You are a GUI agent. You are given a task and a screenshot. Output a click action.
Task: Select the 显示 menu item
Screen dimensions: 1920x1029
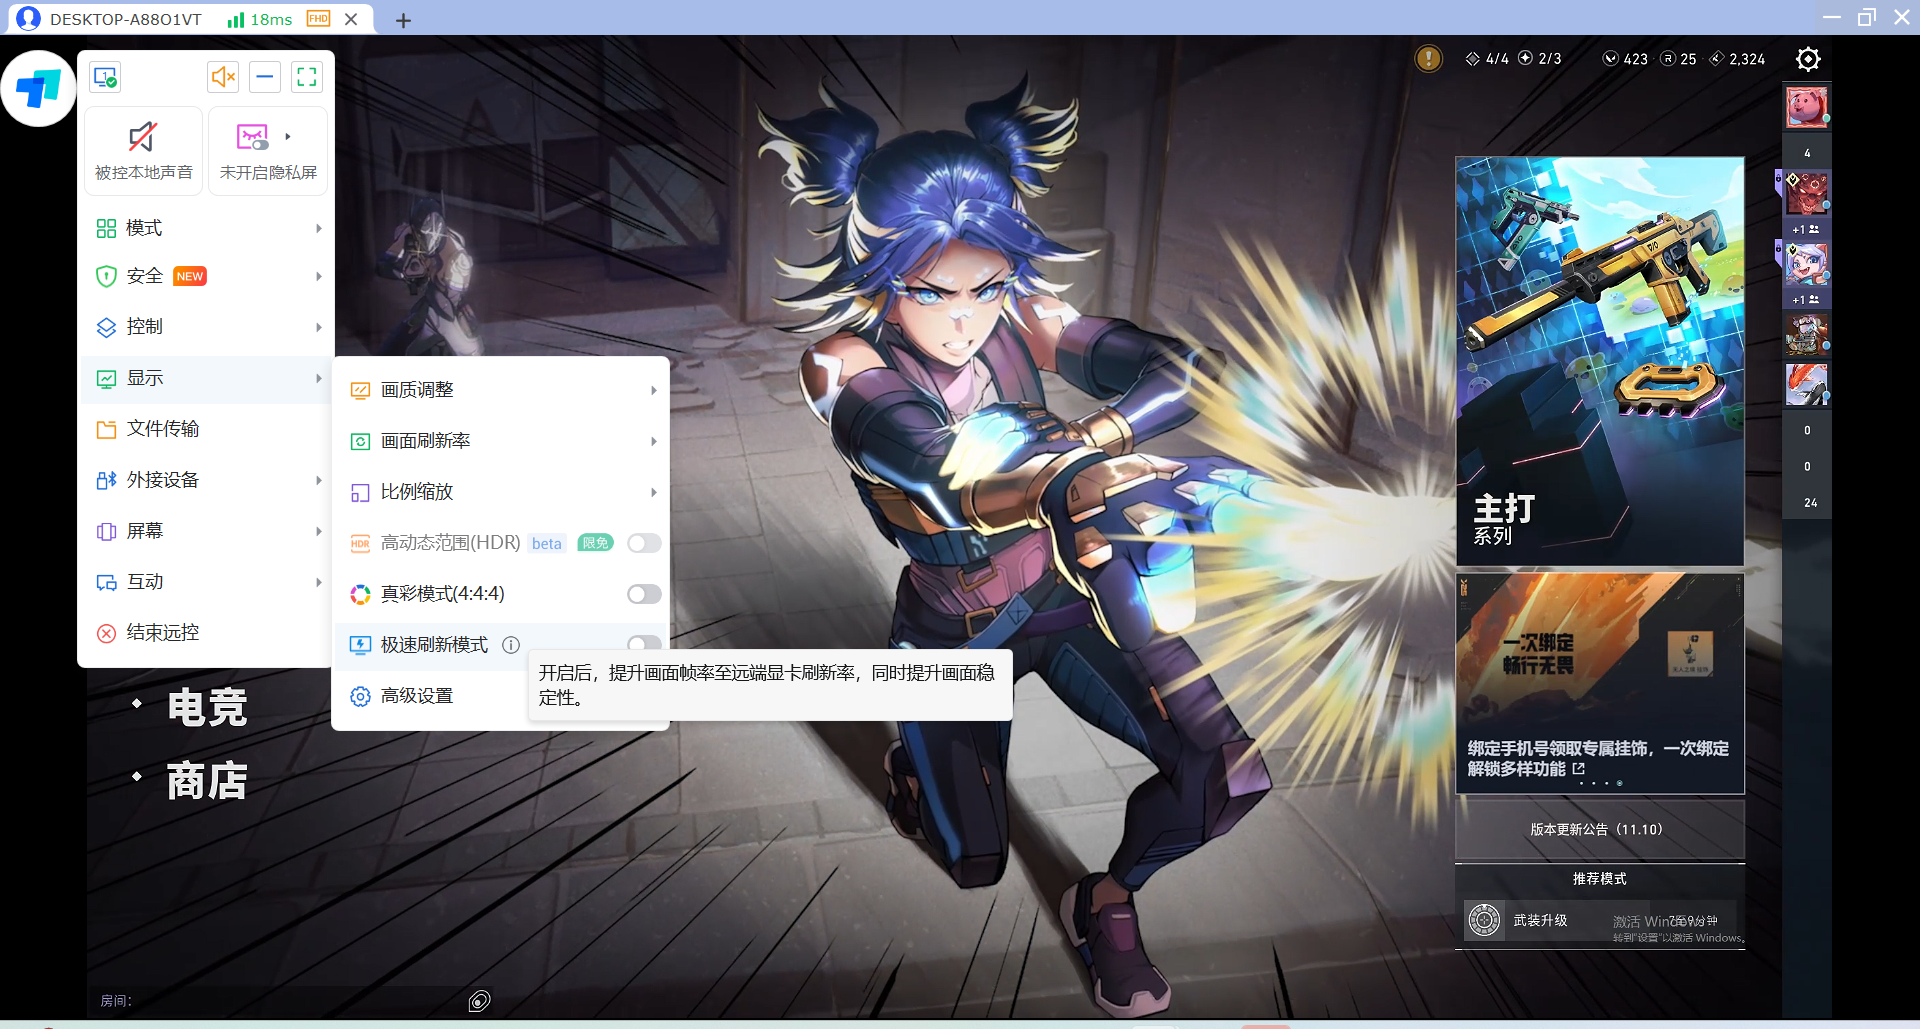pos(208,378)
